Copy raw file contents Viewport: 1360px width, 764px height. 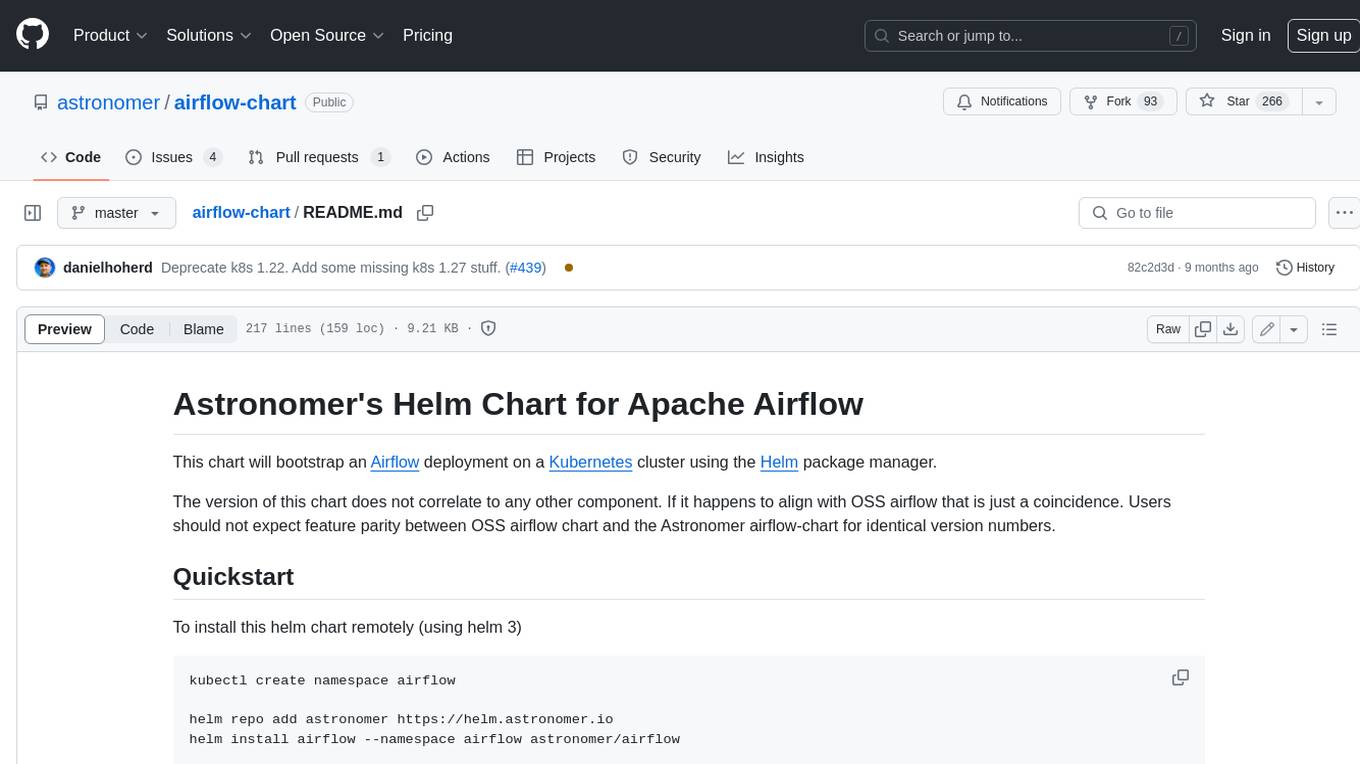coord(1203,329)
